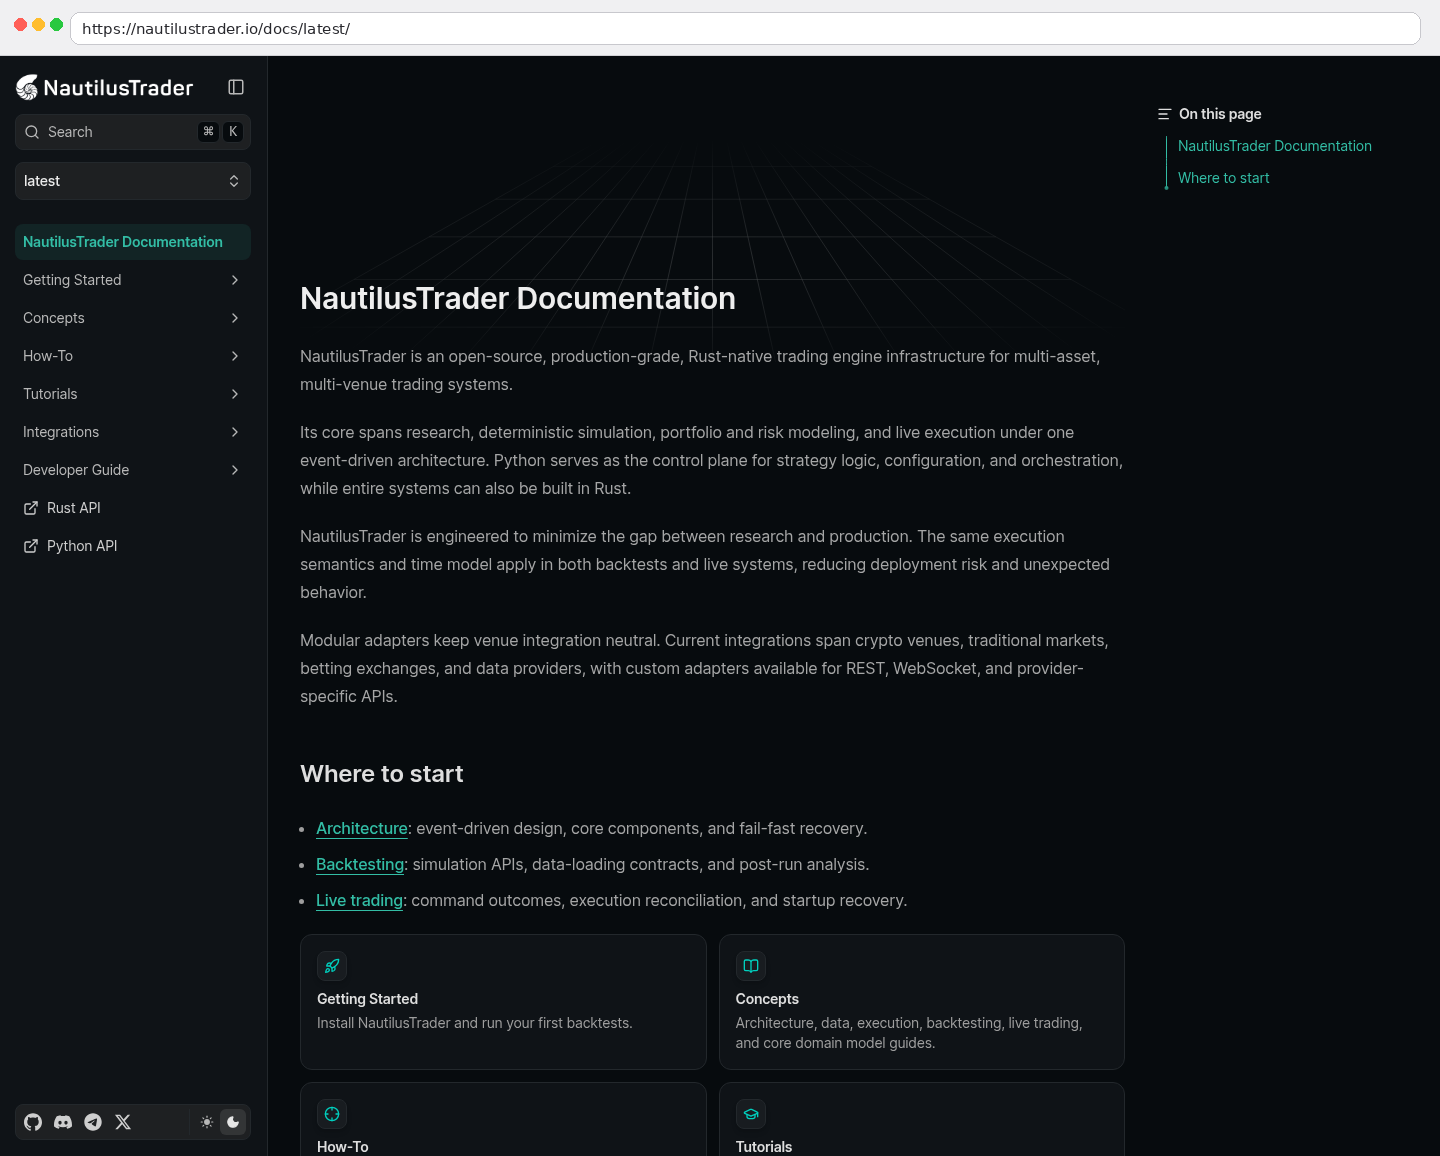Open the How-To card

tap(503, 1119)
